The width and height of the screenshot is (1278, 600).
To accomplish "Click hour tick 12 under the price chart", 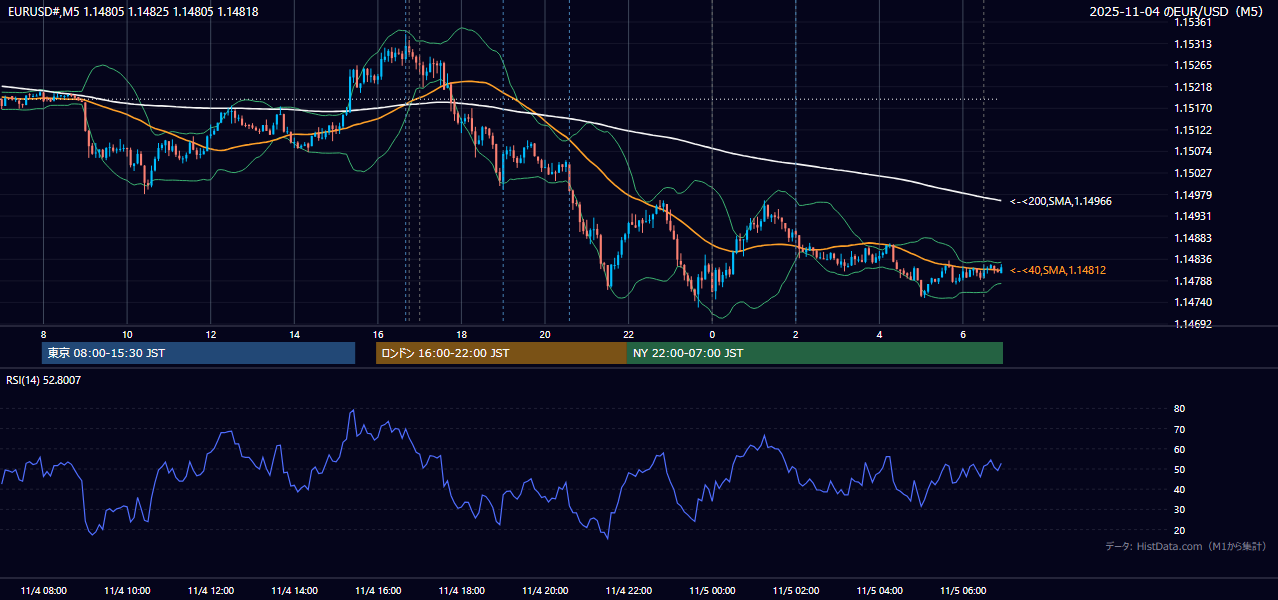I will tap(210, 334).
